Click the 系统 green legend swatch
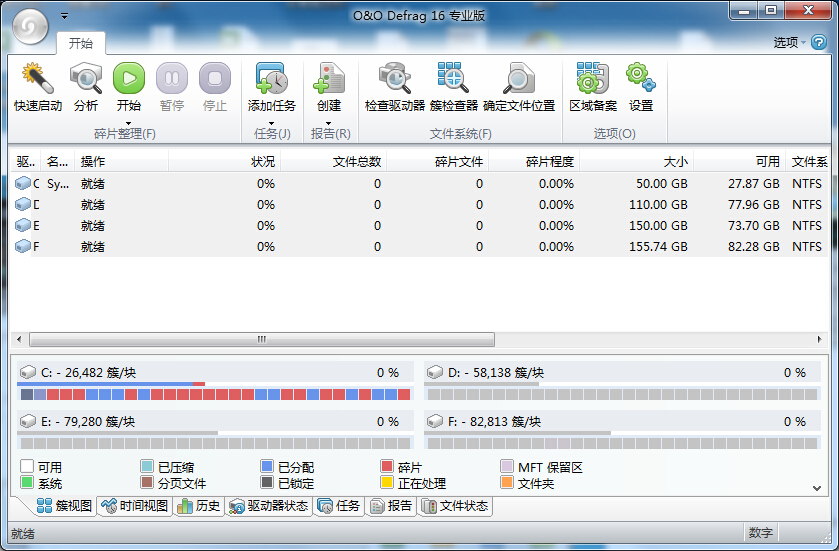The image size is (839, 551). pyautogui.click(x=27, y=482)
